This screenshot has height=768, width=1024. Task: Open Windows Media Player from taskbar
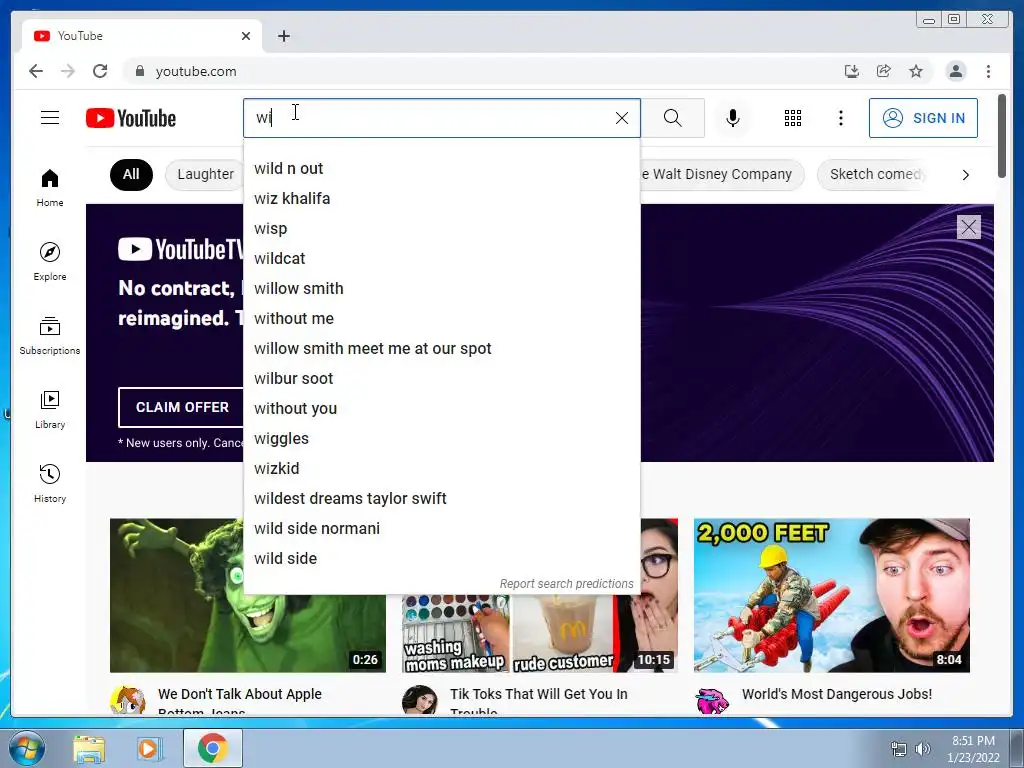tap(148, 748)
